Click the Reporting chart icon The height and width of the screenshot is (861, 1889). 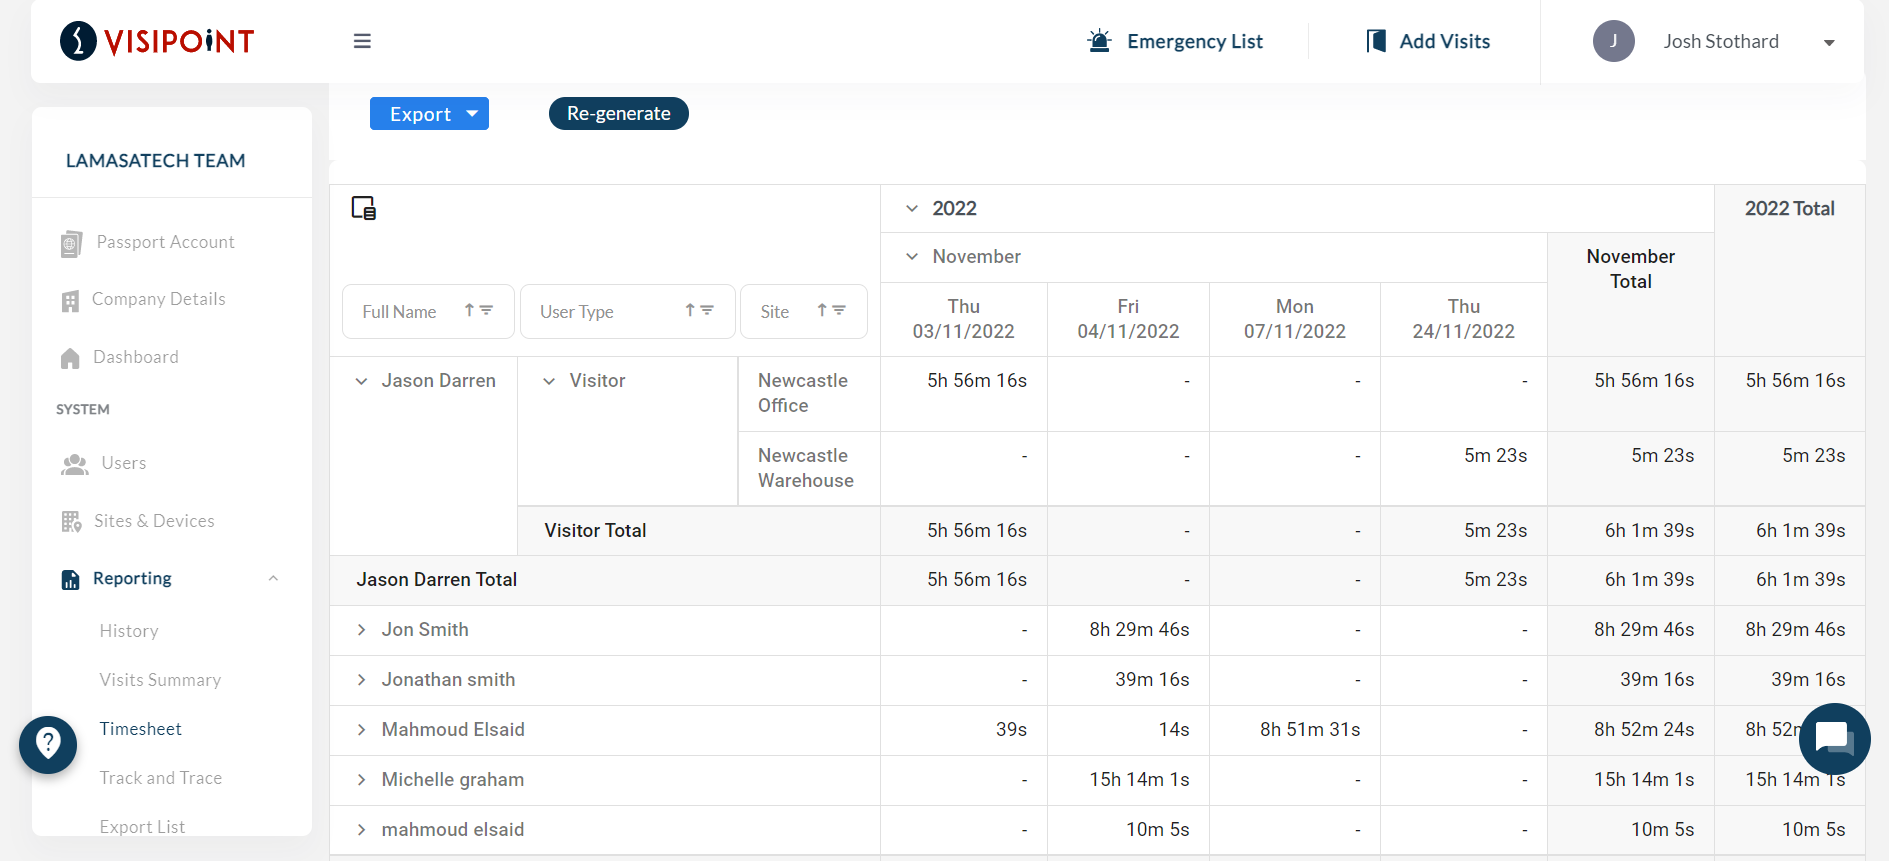point(70,579)
